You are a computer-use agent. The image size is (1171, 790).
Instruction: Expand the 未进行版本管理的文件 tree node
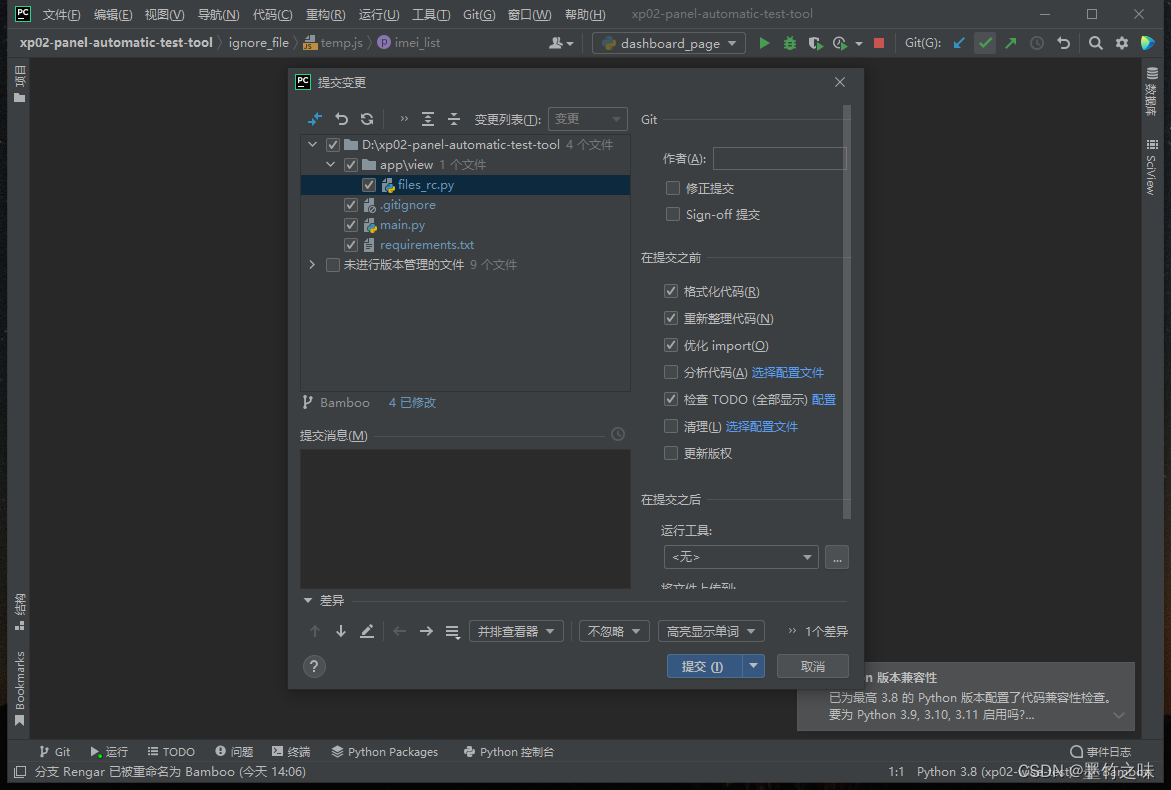[311, 265]
